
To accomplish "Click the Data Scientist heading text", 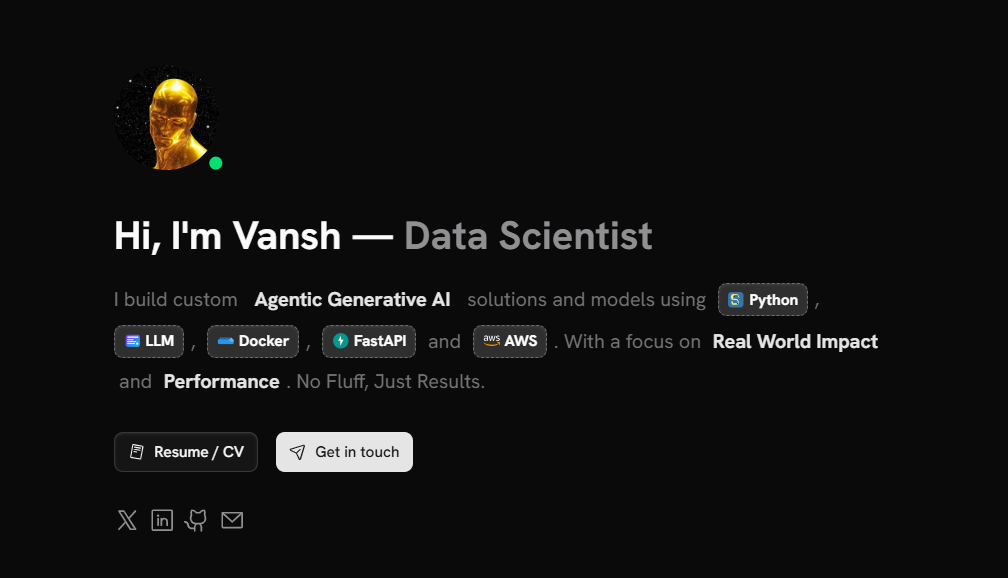I will tap(528, 236).
